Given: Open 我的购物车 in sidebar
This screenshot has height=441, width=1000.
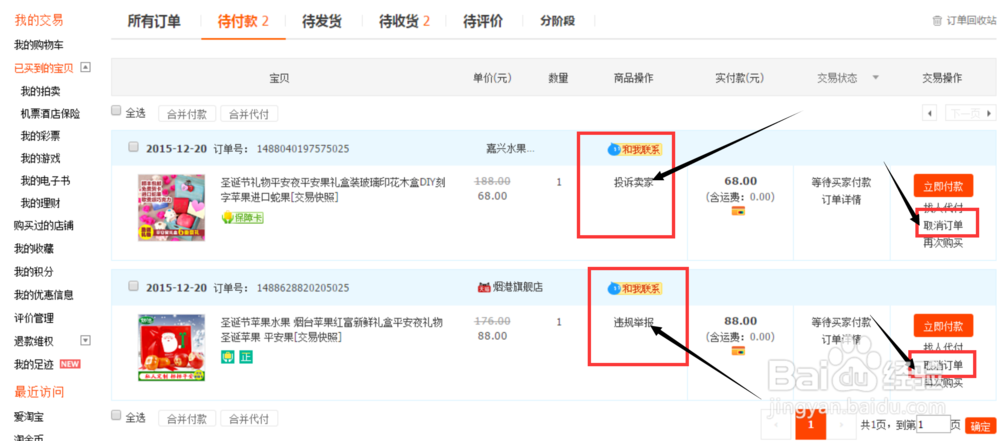Looking at the screenshot, I should tap(39, 45).
